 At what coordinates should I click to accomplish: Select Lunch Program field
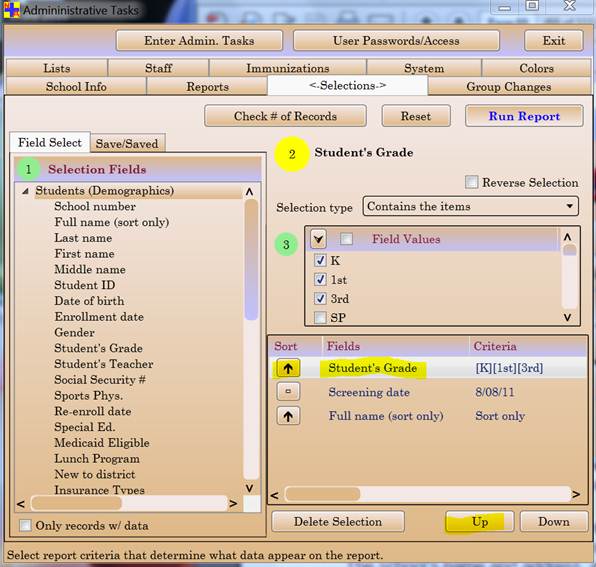(97, 459)
